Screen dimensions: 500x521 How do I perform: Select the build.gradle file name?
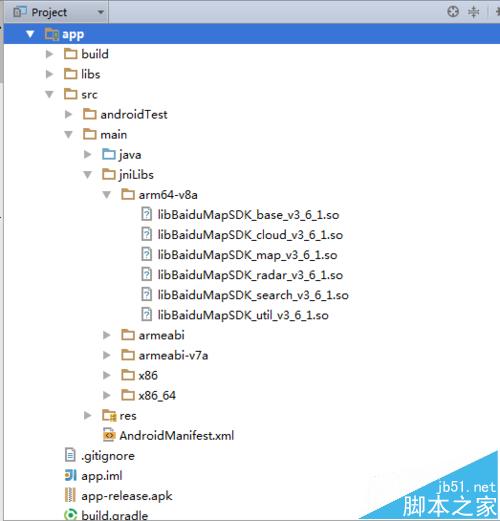point(115,516)
